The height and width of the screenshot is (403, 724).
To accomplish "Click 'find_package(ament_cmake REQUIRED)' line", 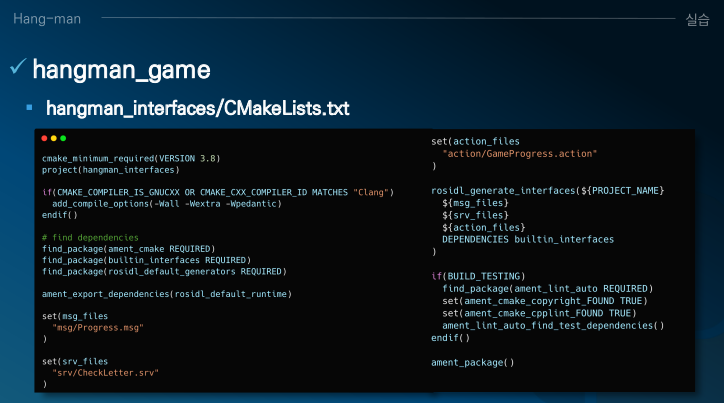I will point(128,249).
